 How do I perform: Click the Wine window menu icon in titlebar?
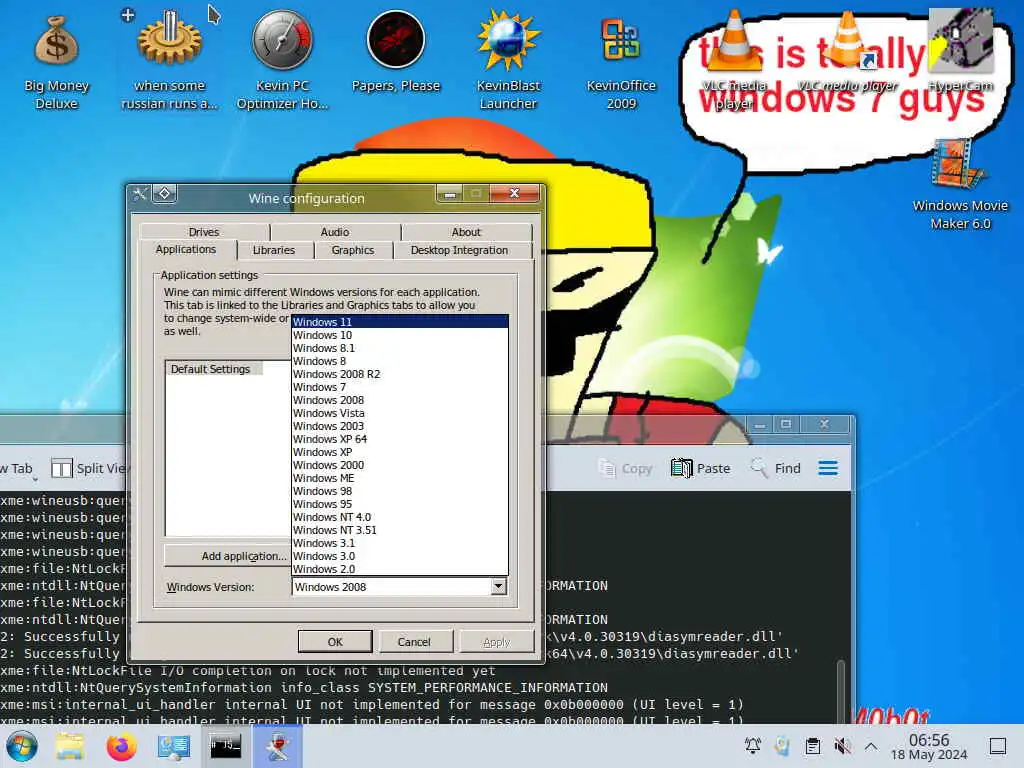[140, 193]
